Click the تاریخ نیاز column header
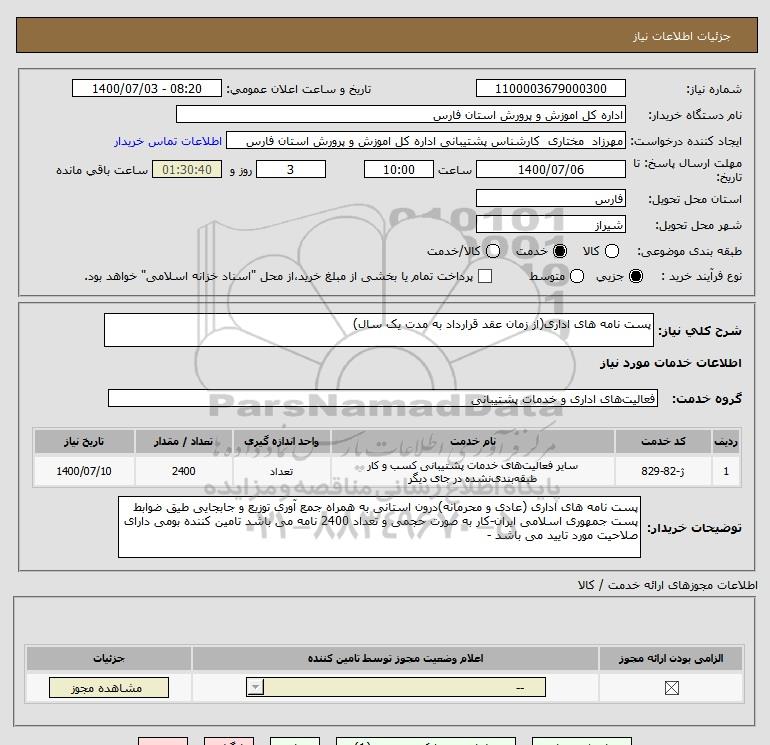770x745 pixels. click(84, 441)
